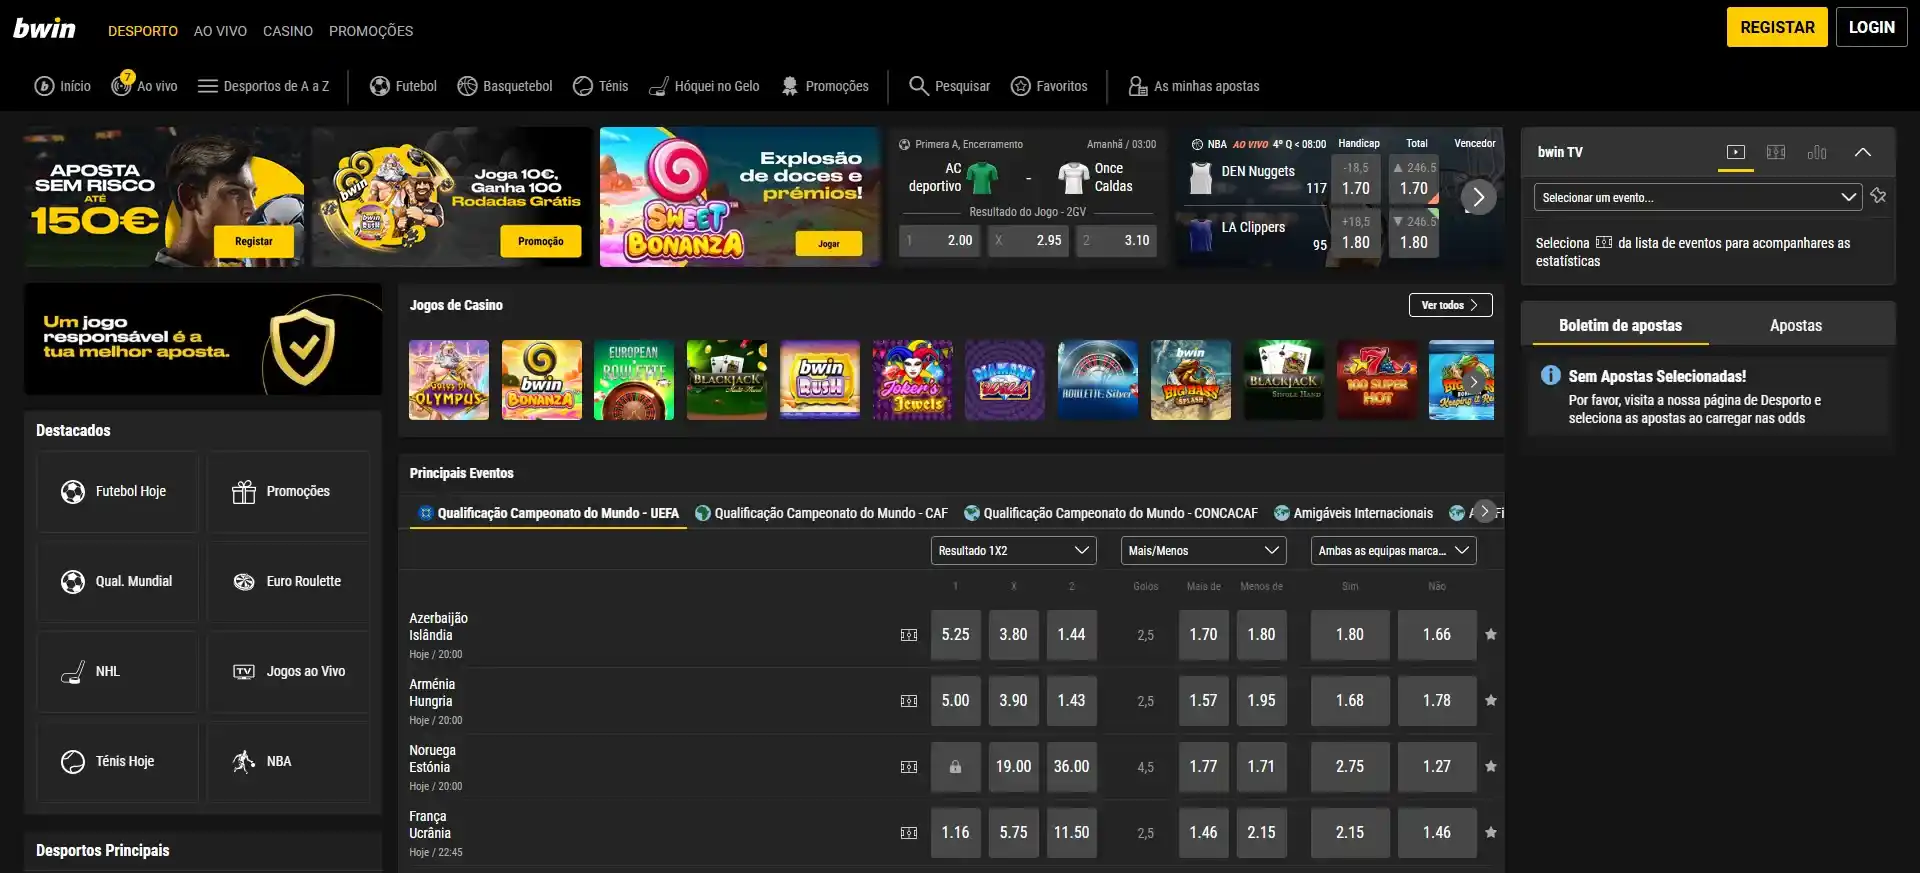Screen dimensions: 1920x873
Task: Select the bwin TV video view icon
Action: coord(1736,152)
